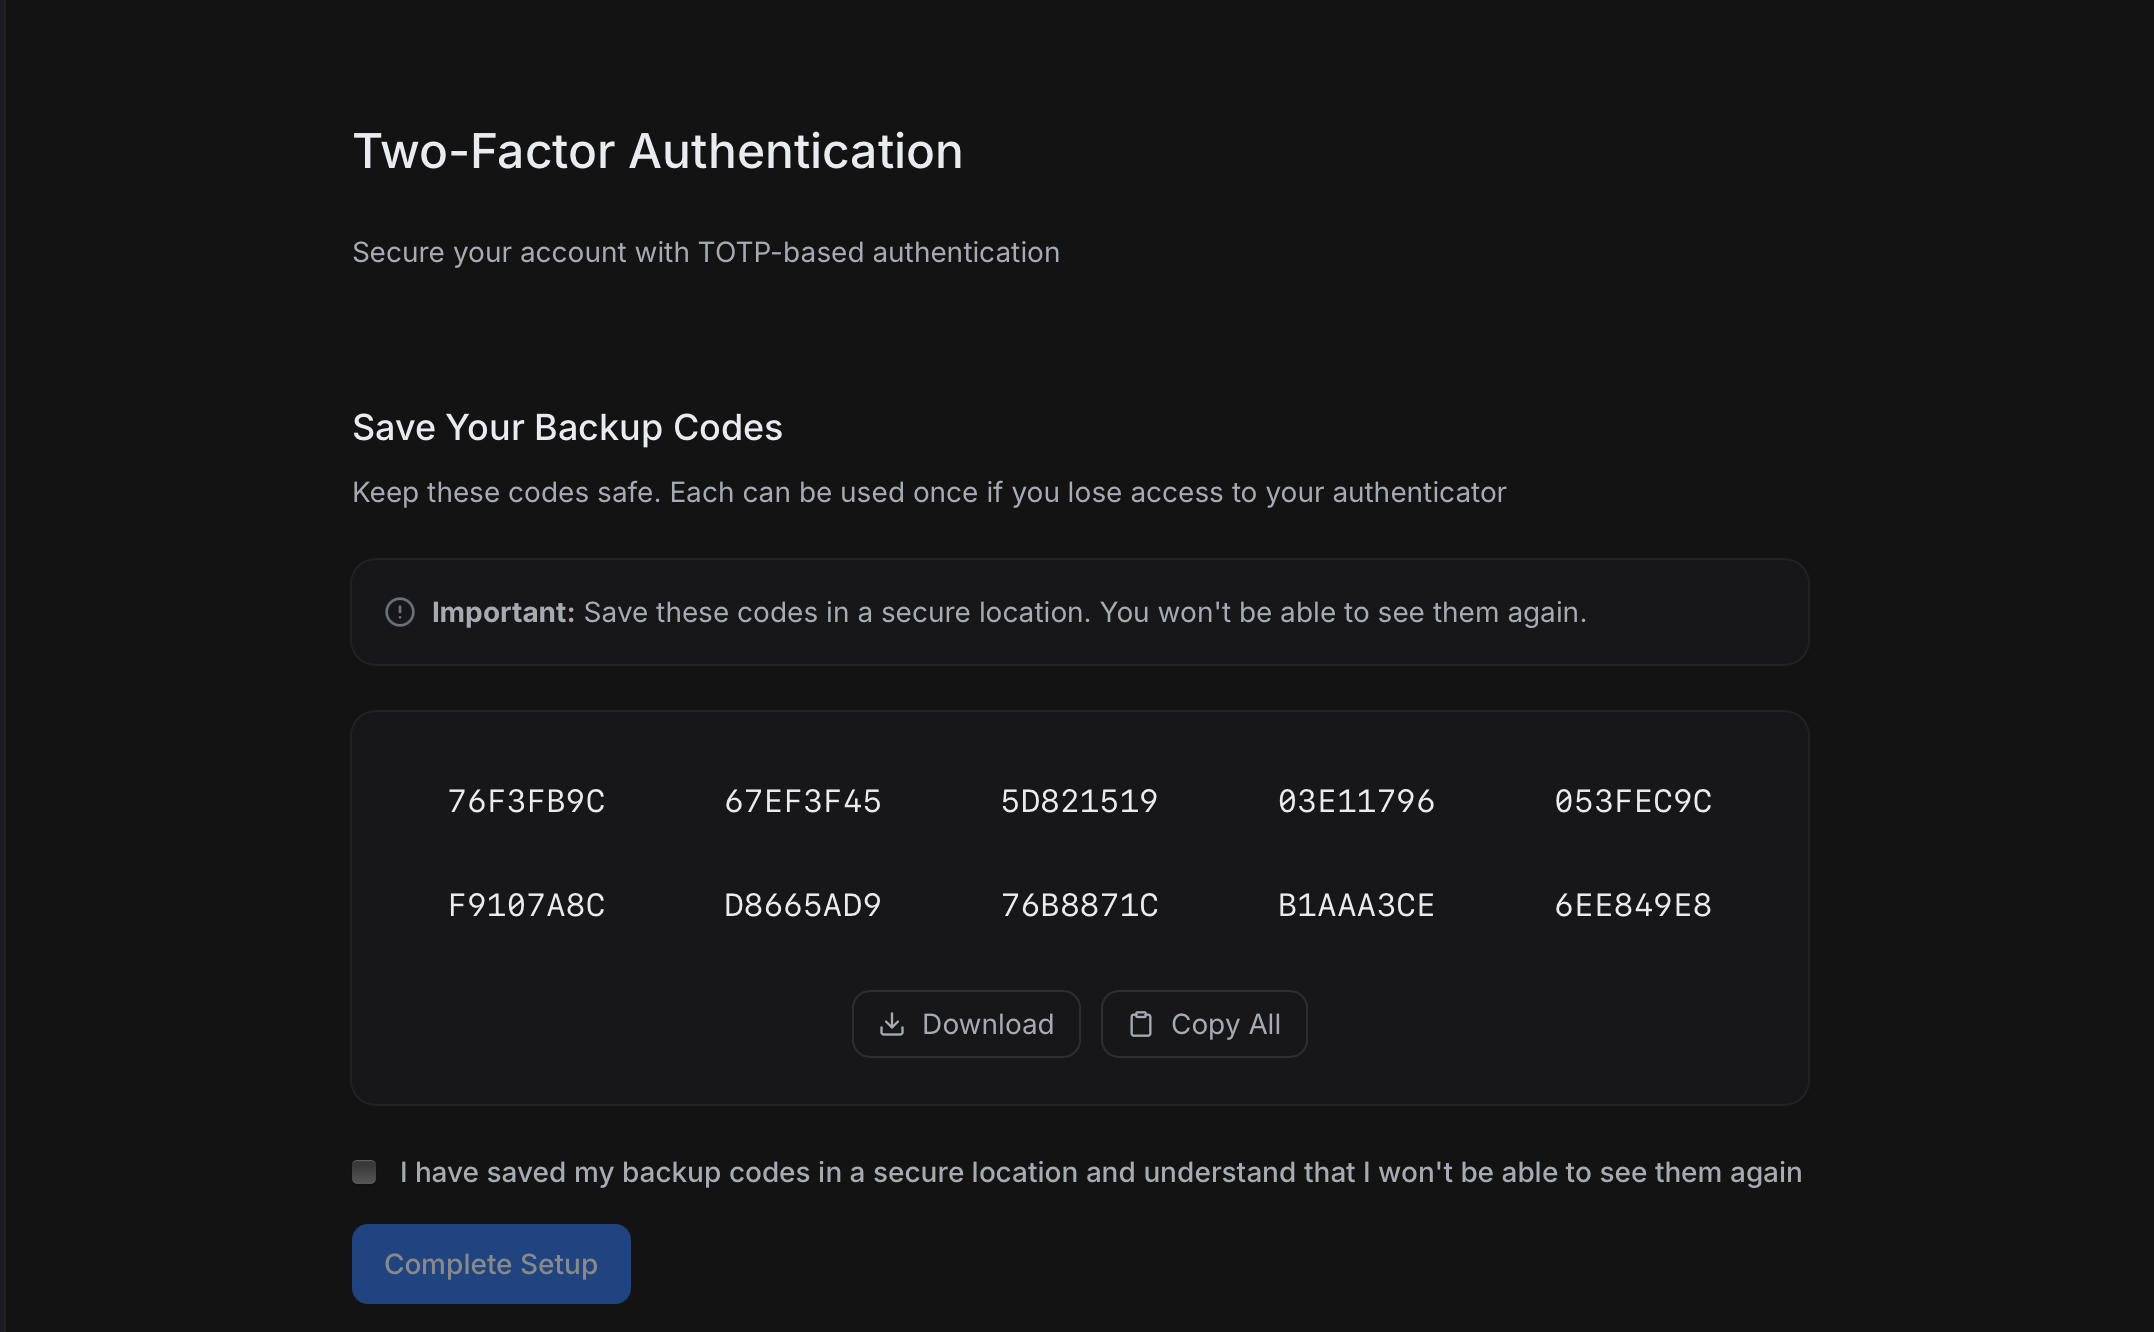Select backup code D8665AD9
2154x1332 pixels.
tap(803, 906)
